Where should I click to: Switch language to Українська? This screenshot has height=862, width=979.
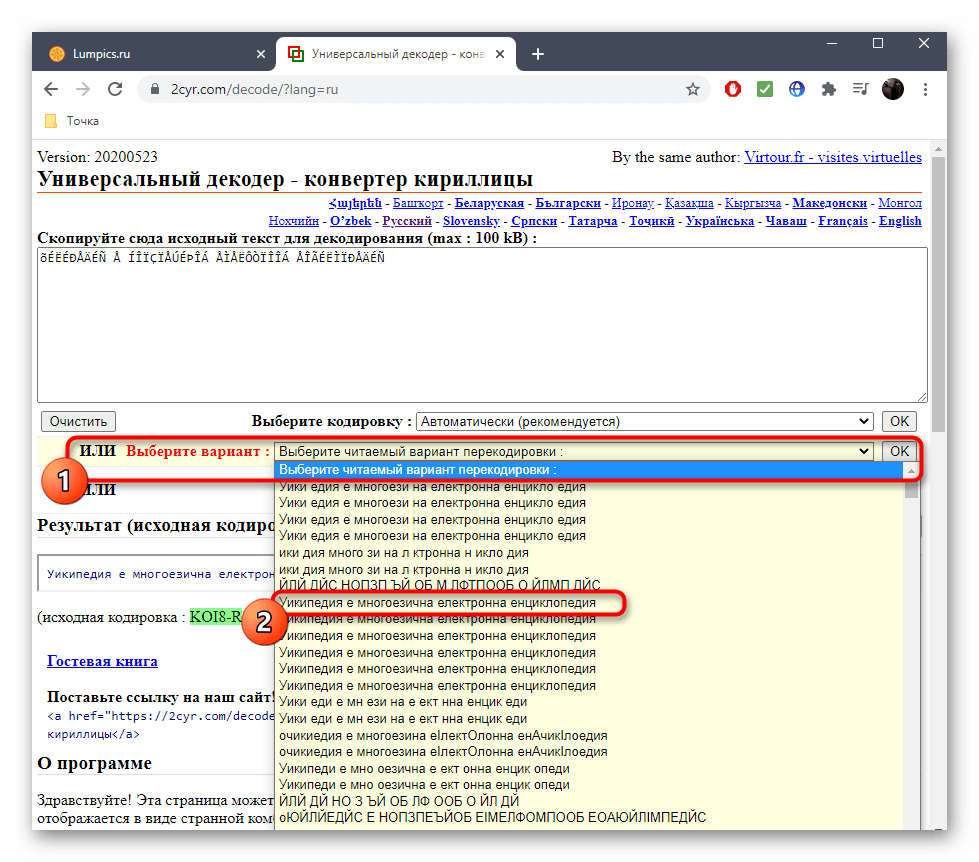[x=719, y=221]
